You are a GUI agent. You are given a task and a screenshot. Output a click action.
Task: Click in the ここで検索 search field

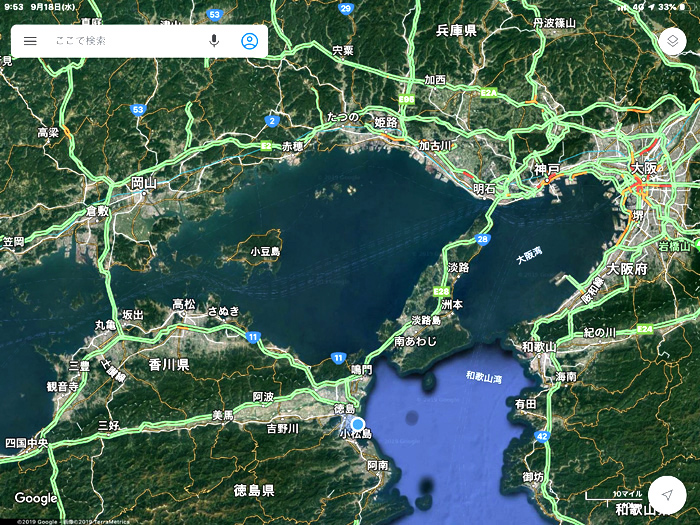click(x=127, y=41)
